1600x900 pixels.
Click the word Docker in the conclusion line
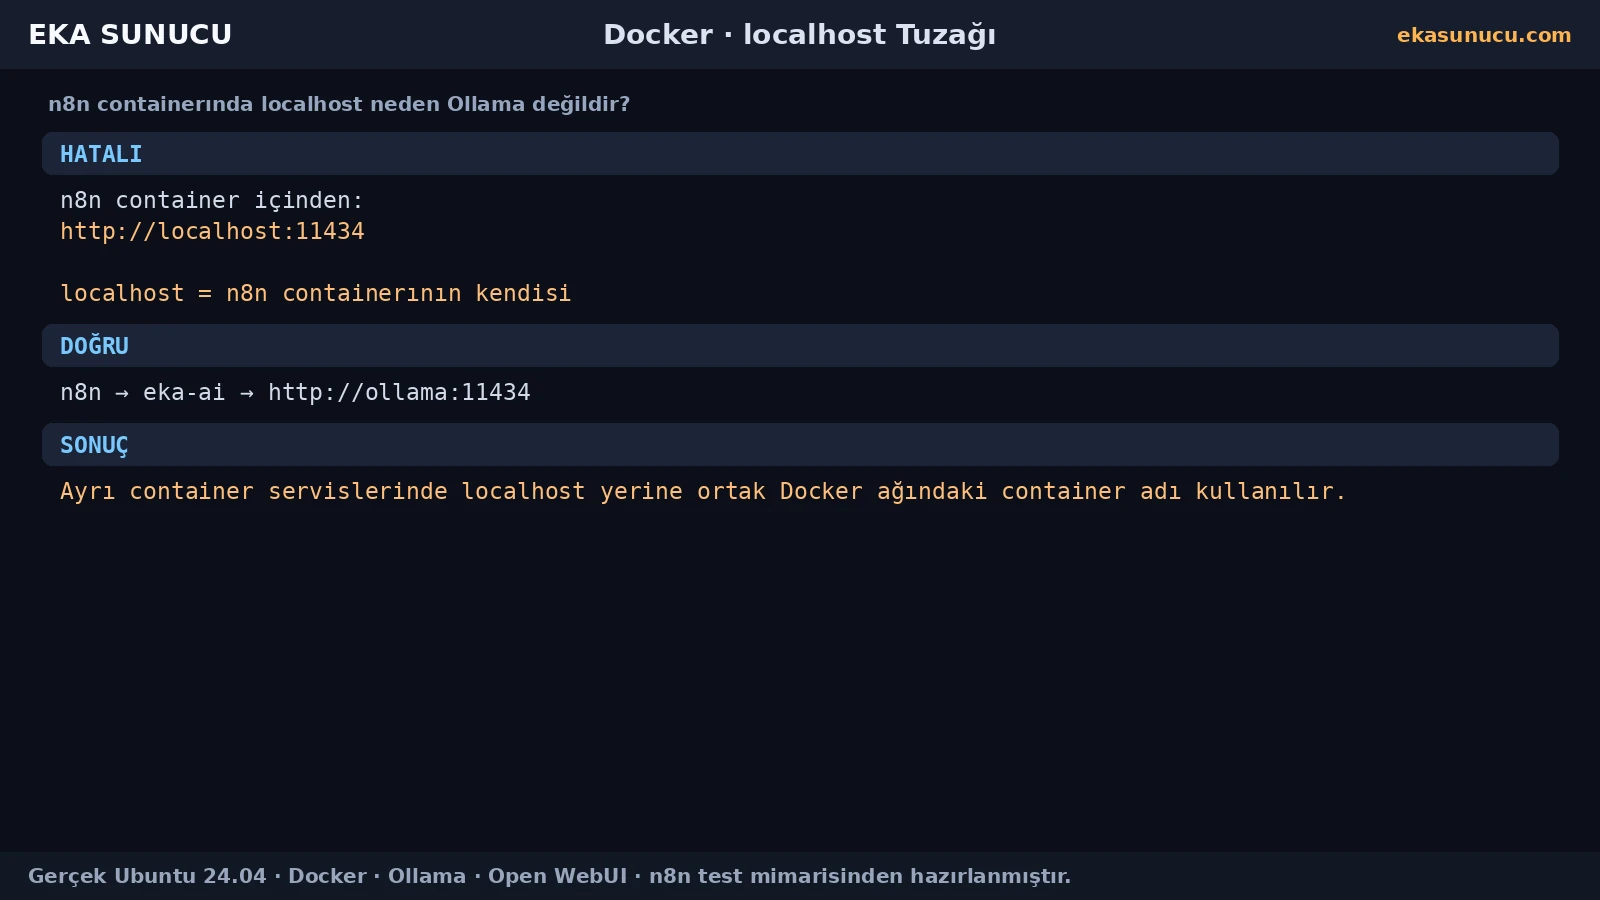coord(821,491)
